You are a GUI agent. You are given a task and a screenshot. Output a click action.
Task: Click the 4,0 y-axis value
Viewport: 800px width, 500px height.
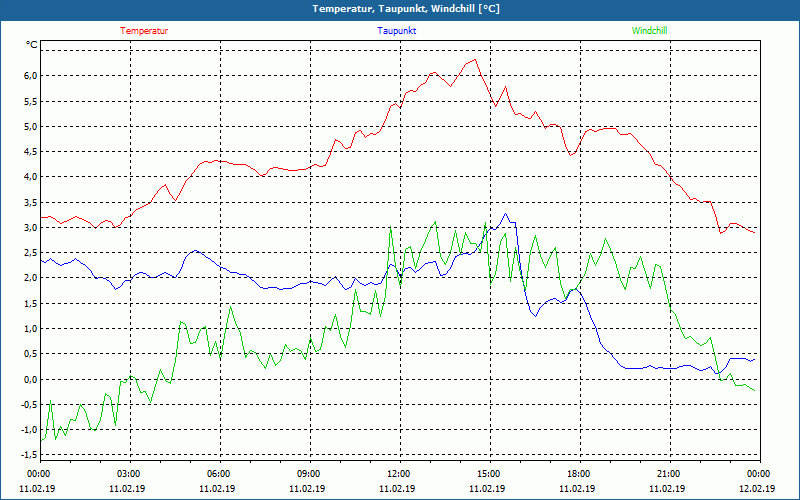31,177
